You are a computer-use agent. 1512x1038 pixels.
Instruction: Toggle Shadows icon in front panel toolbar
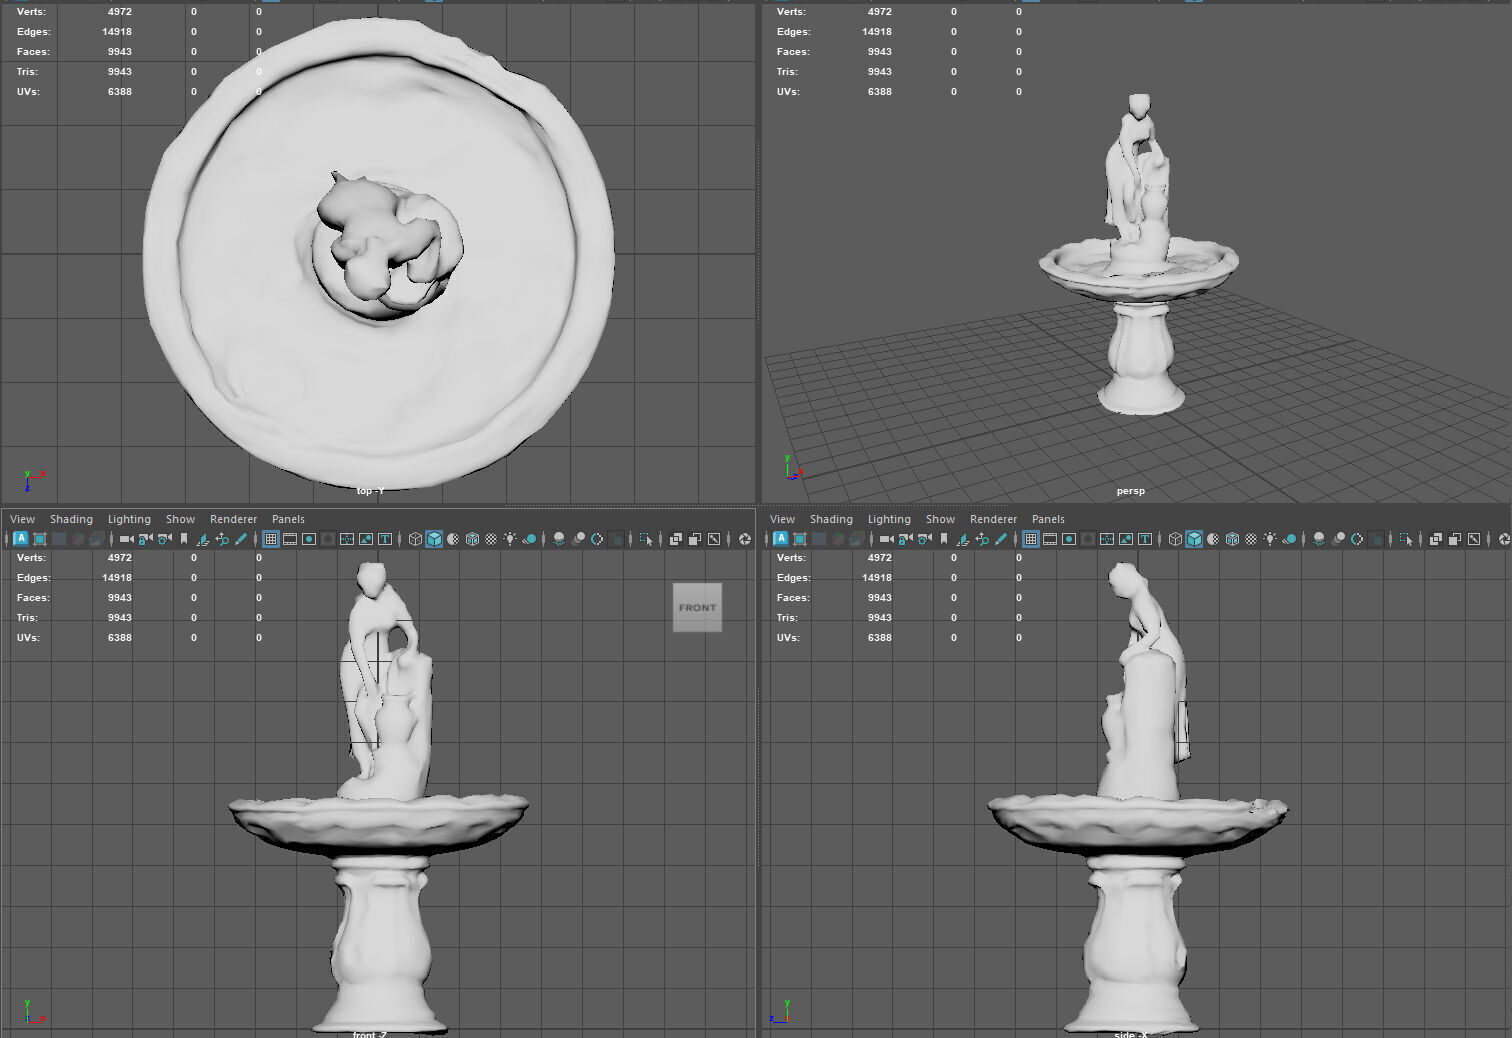point(529,539)
